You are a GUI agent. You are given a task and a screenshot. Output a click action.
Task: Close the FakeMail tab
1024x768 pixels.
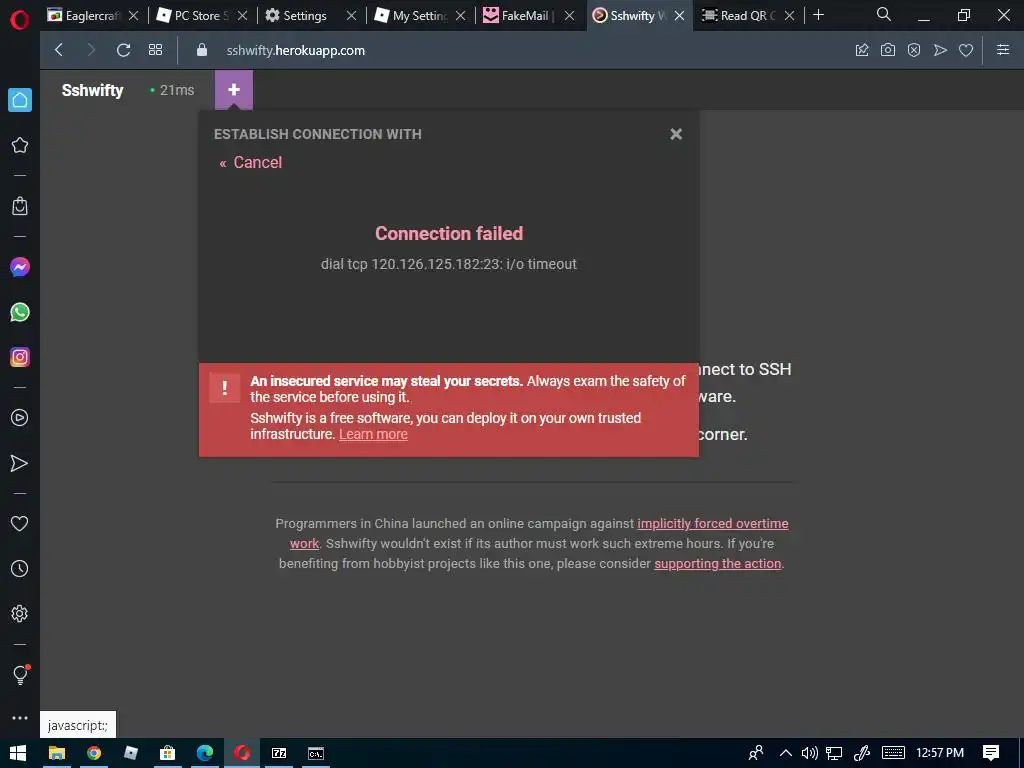(569, 16)
